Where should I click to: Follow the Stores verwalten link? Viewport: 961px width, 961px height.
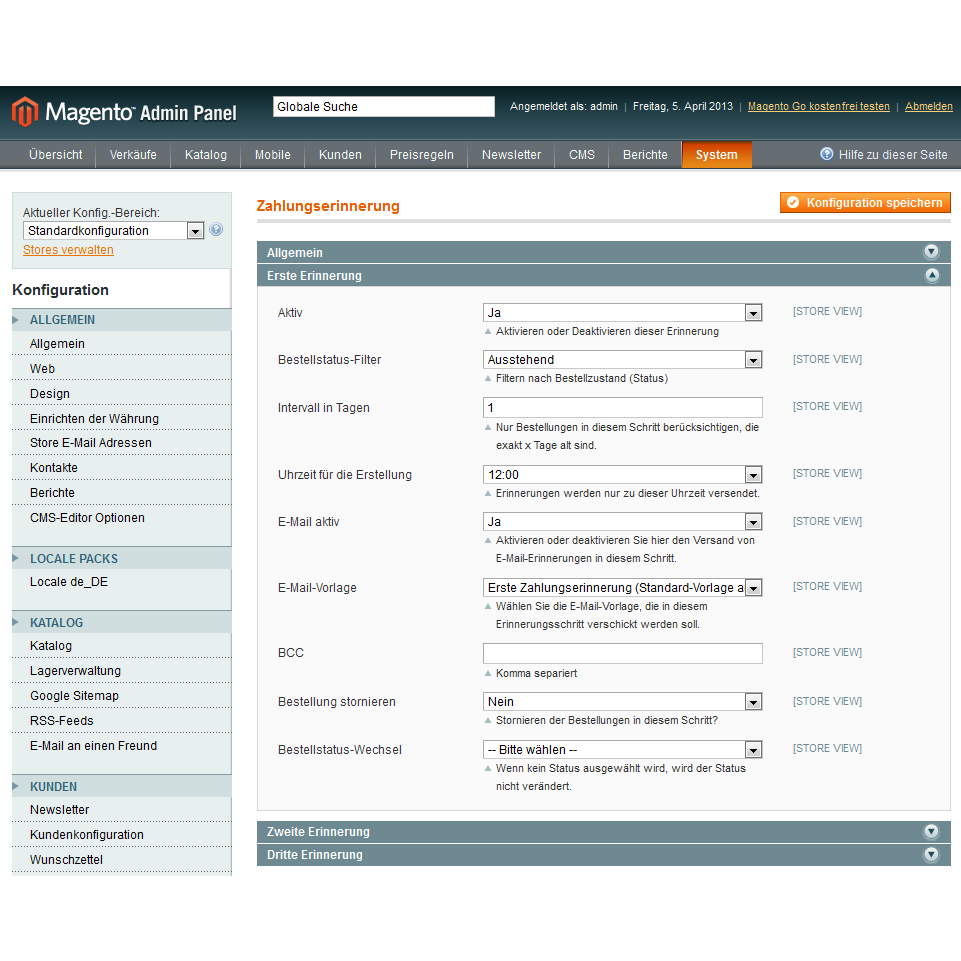point(68,250)
